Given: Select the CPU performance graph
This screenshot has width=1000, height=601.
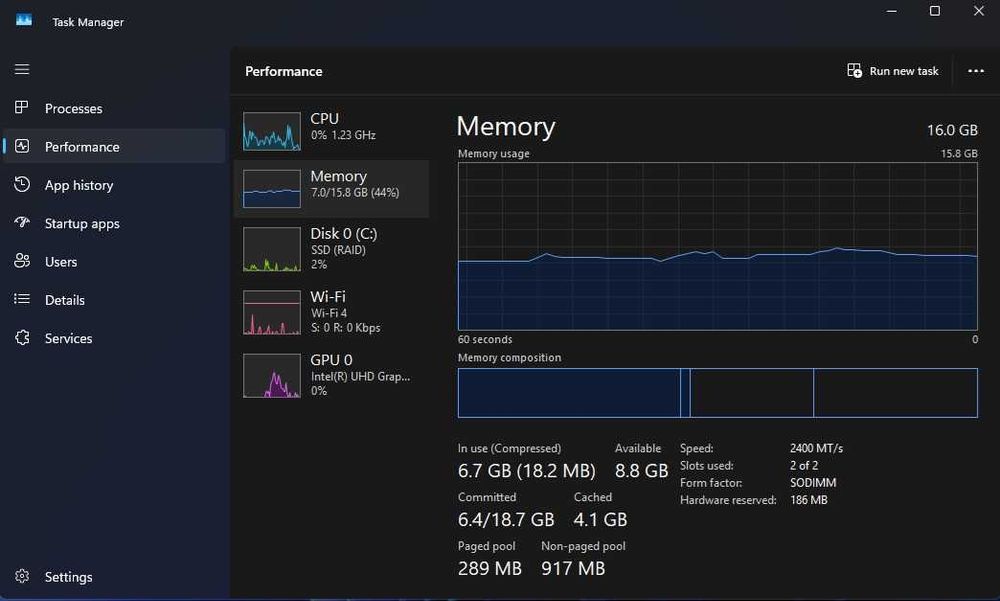Looking at the screenshot, I should click(x=272, y=131).
